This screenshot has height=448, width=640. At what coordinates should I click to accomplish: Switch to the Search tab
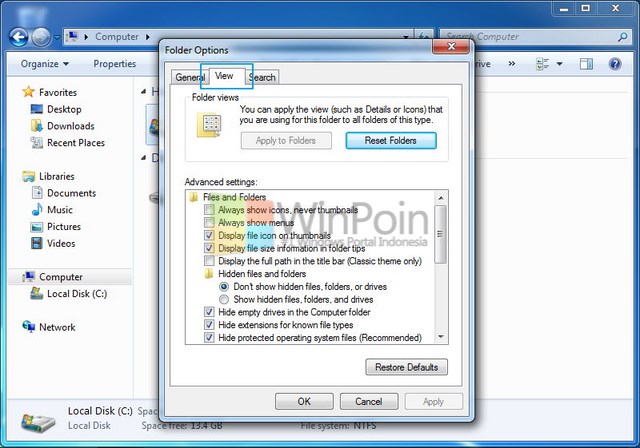(x=262, y=77)
